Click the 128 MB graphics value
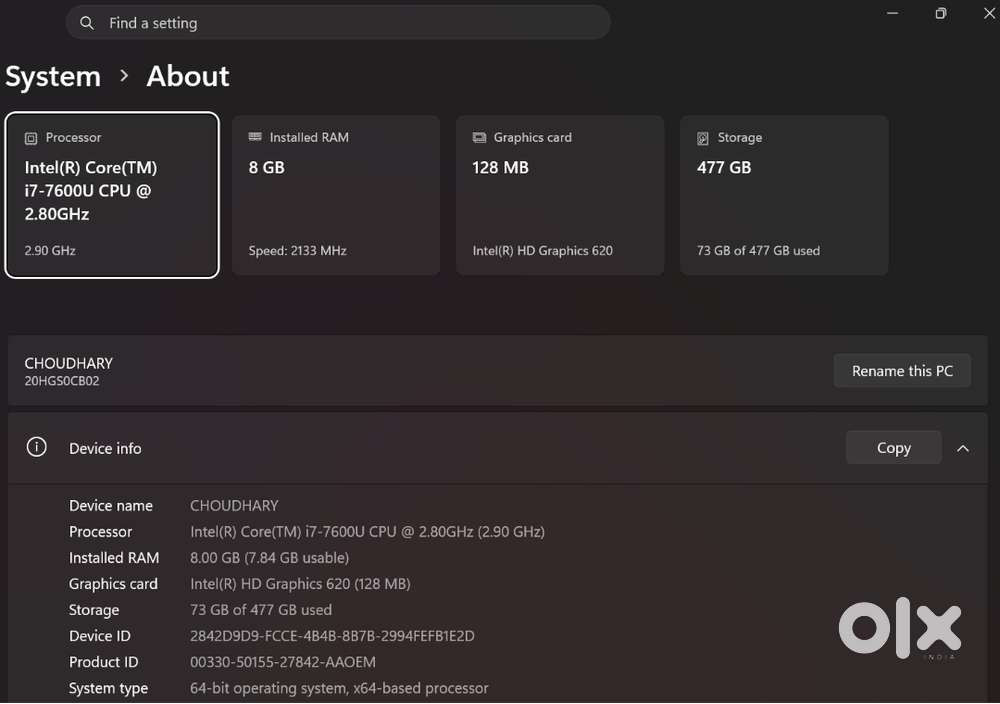The height and width of the screenshot is (704, 1000). click(501, 168)
